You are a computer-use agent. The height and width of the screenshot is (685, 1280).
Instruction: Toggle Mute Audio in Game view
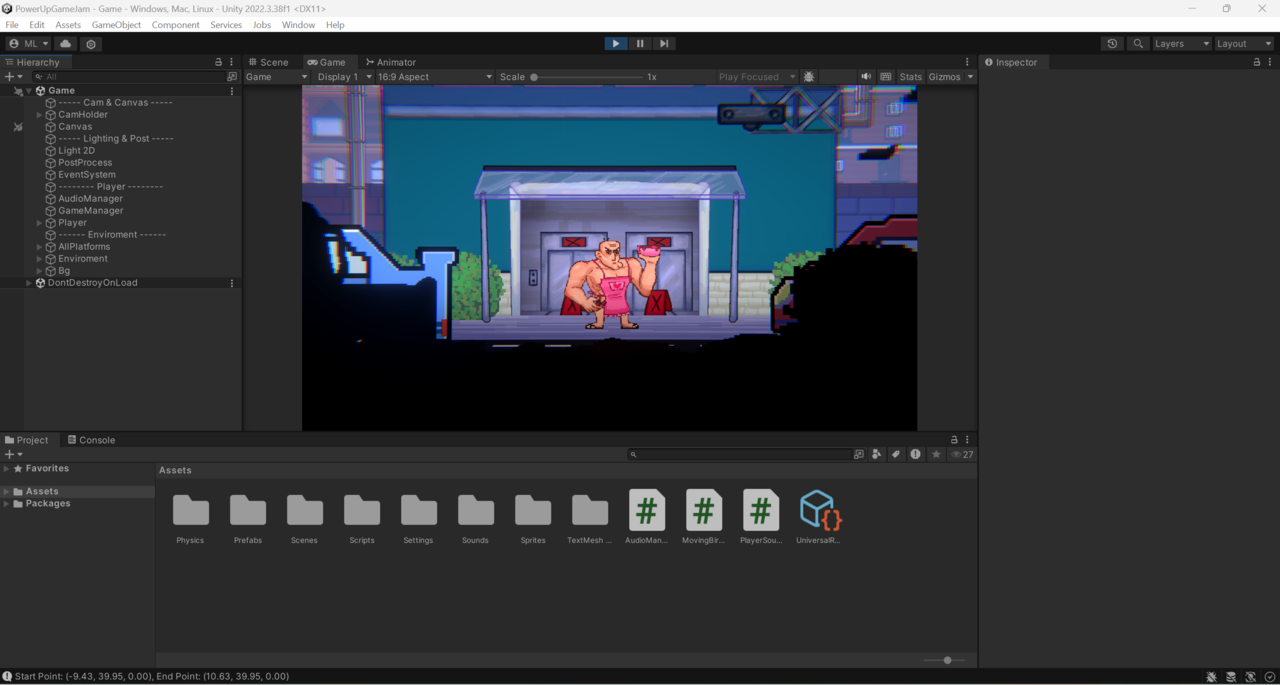click(866, 77)
